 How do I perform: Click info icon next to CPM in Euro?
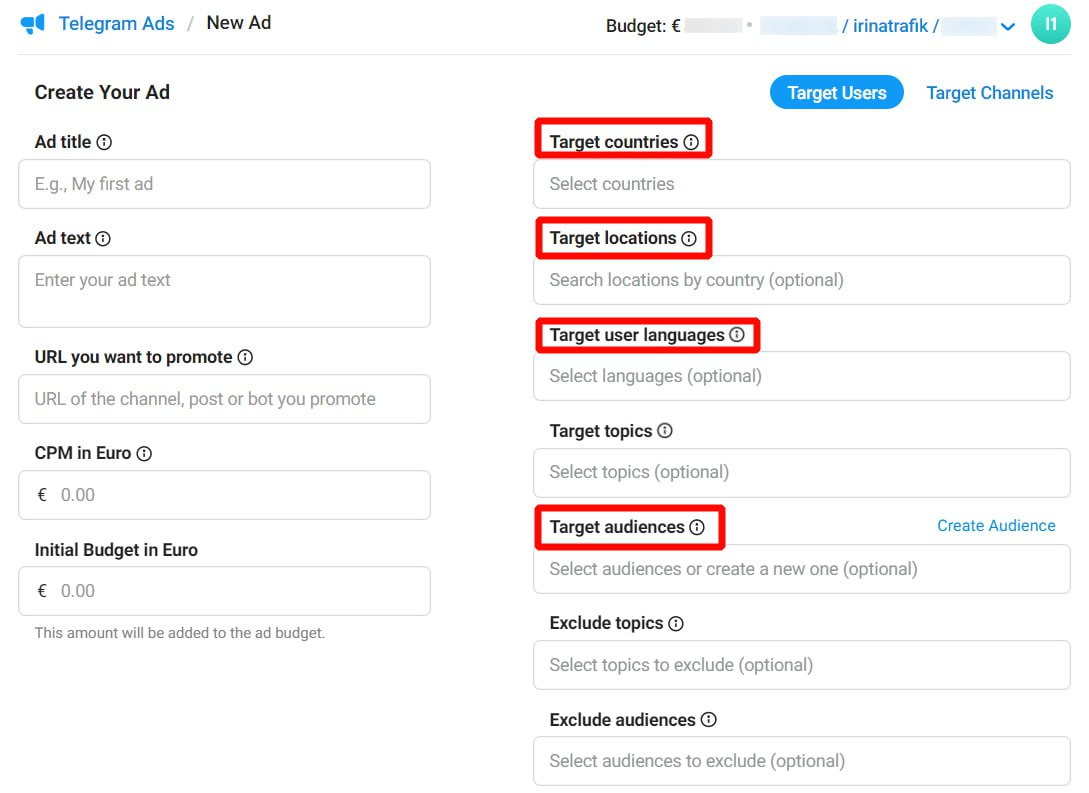144,454
